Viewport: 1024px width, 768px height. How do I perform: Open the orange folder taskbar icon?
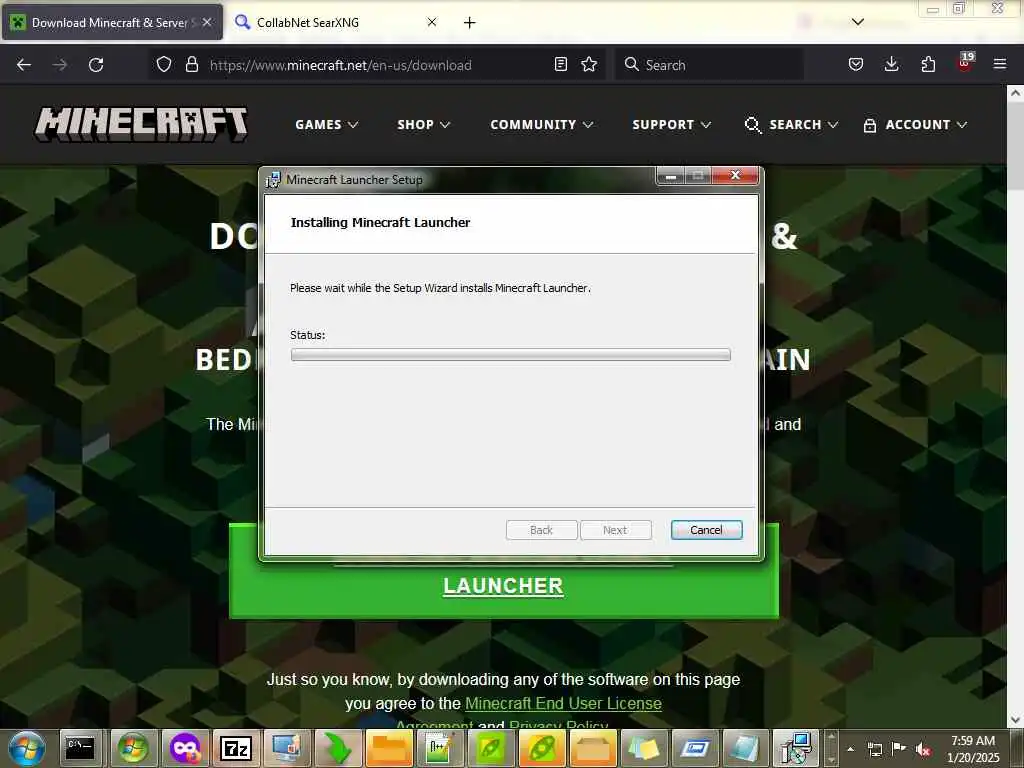389,748
